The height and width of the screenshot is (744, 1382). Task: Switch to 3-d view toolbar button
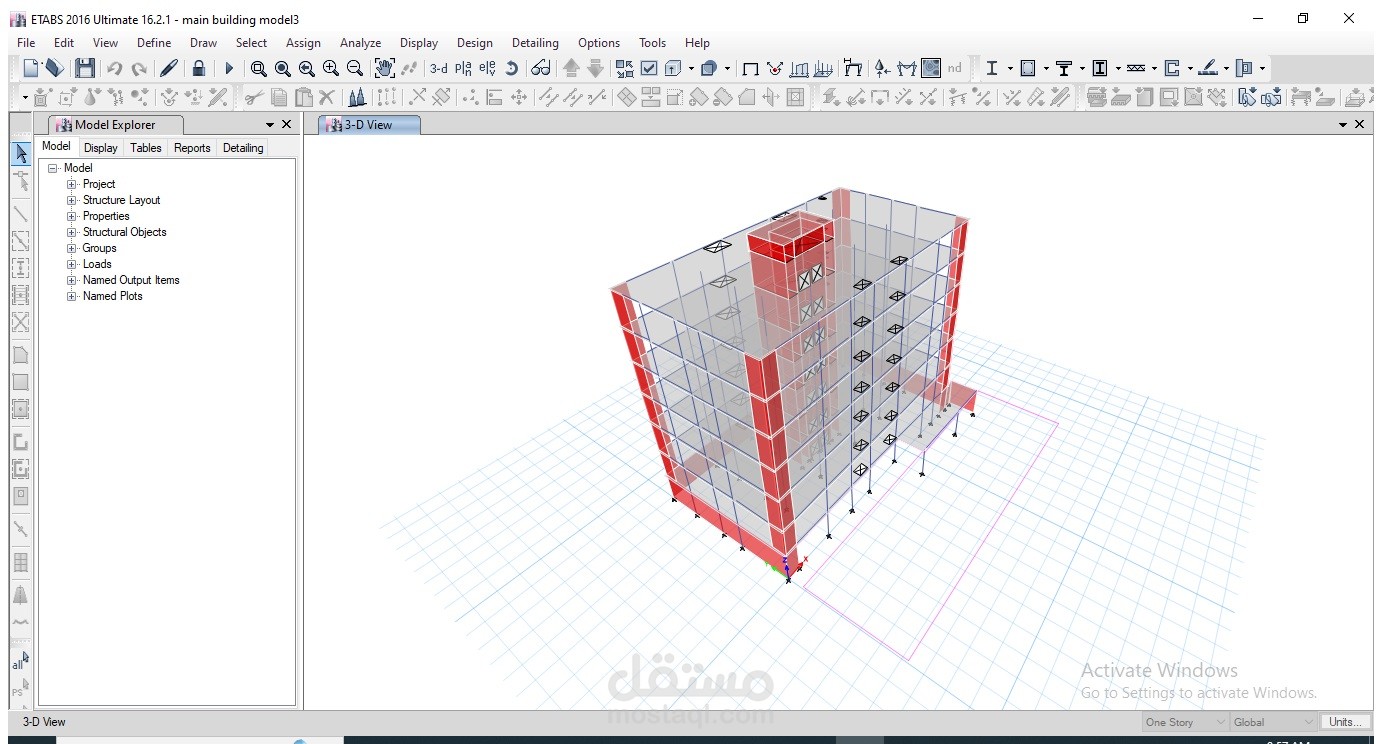point(438,68)
